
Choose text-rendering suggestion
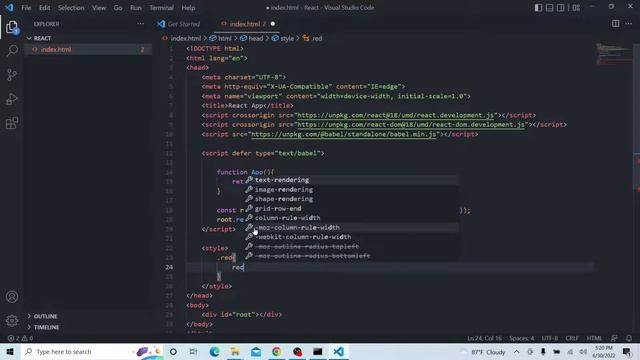coord(351,180)
